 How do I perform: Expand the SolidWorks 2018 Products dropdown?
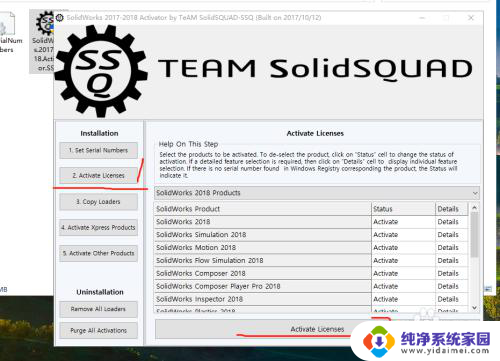tap(317, 193)
